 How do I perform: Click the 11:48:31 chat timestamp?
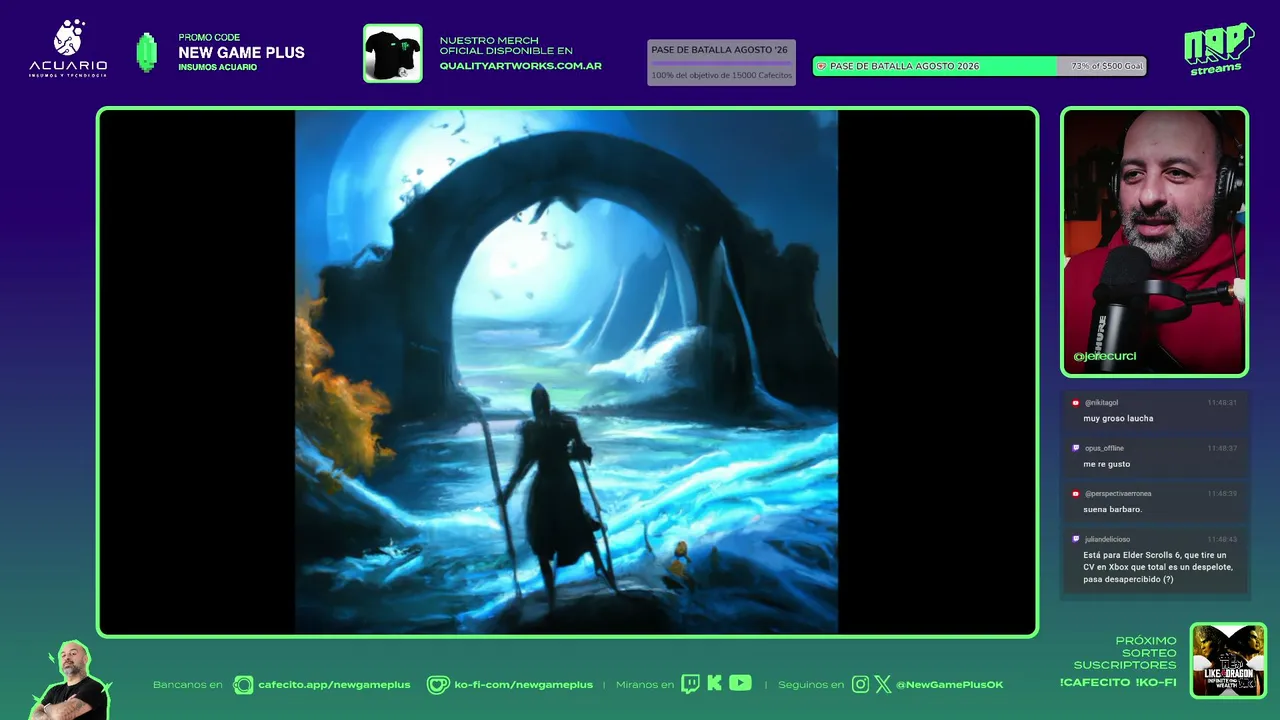point(1222,403)
